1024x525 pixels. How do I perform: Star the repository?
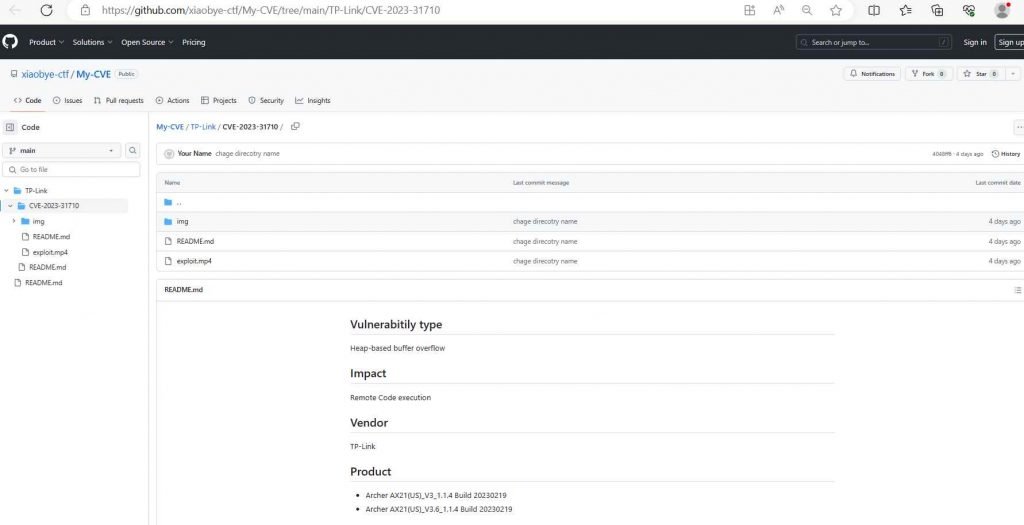click(x=981, y=74)
